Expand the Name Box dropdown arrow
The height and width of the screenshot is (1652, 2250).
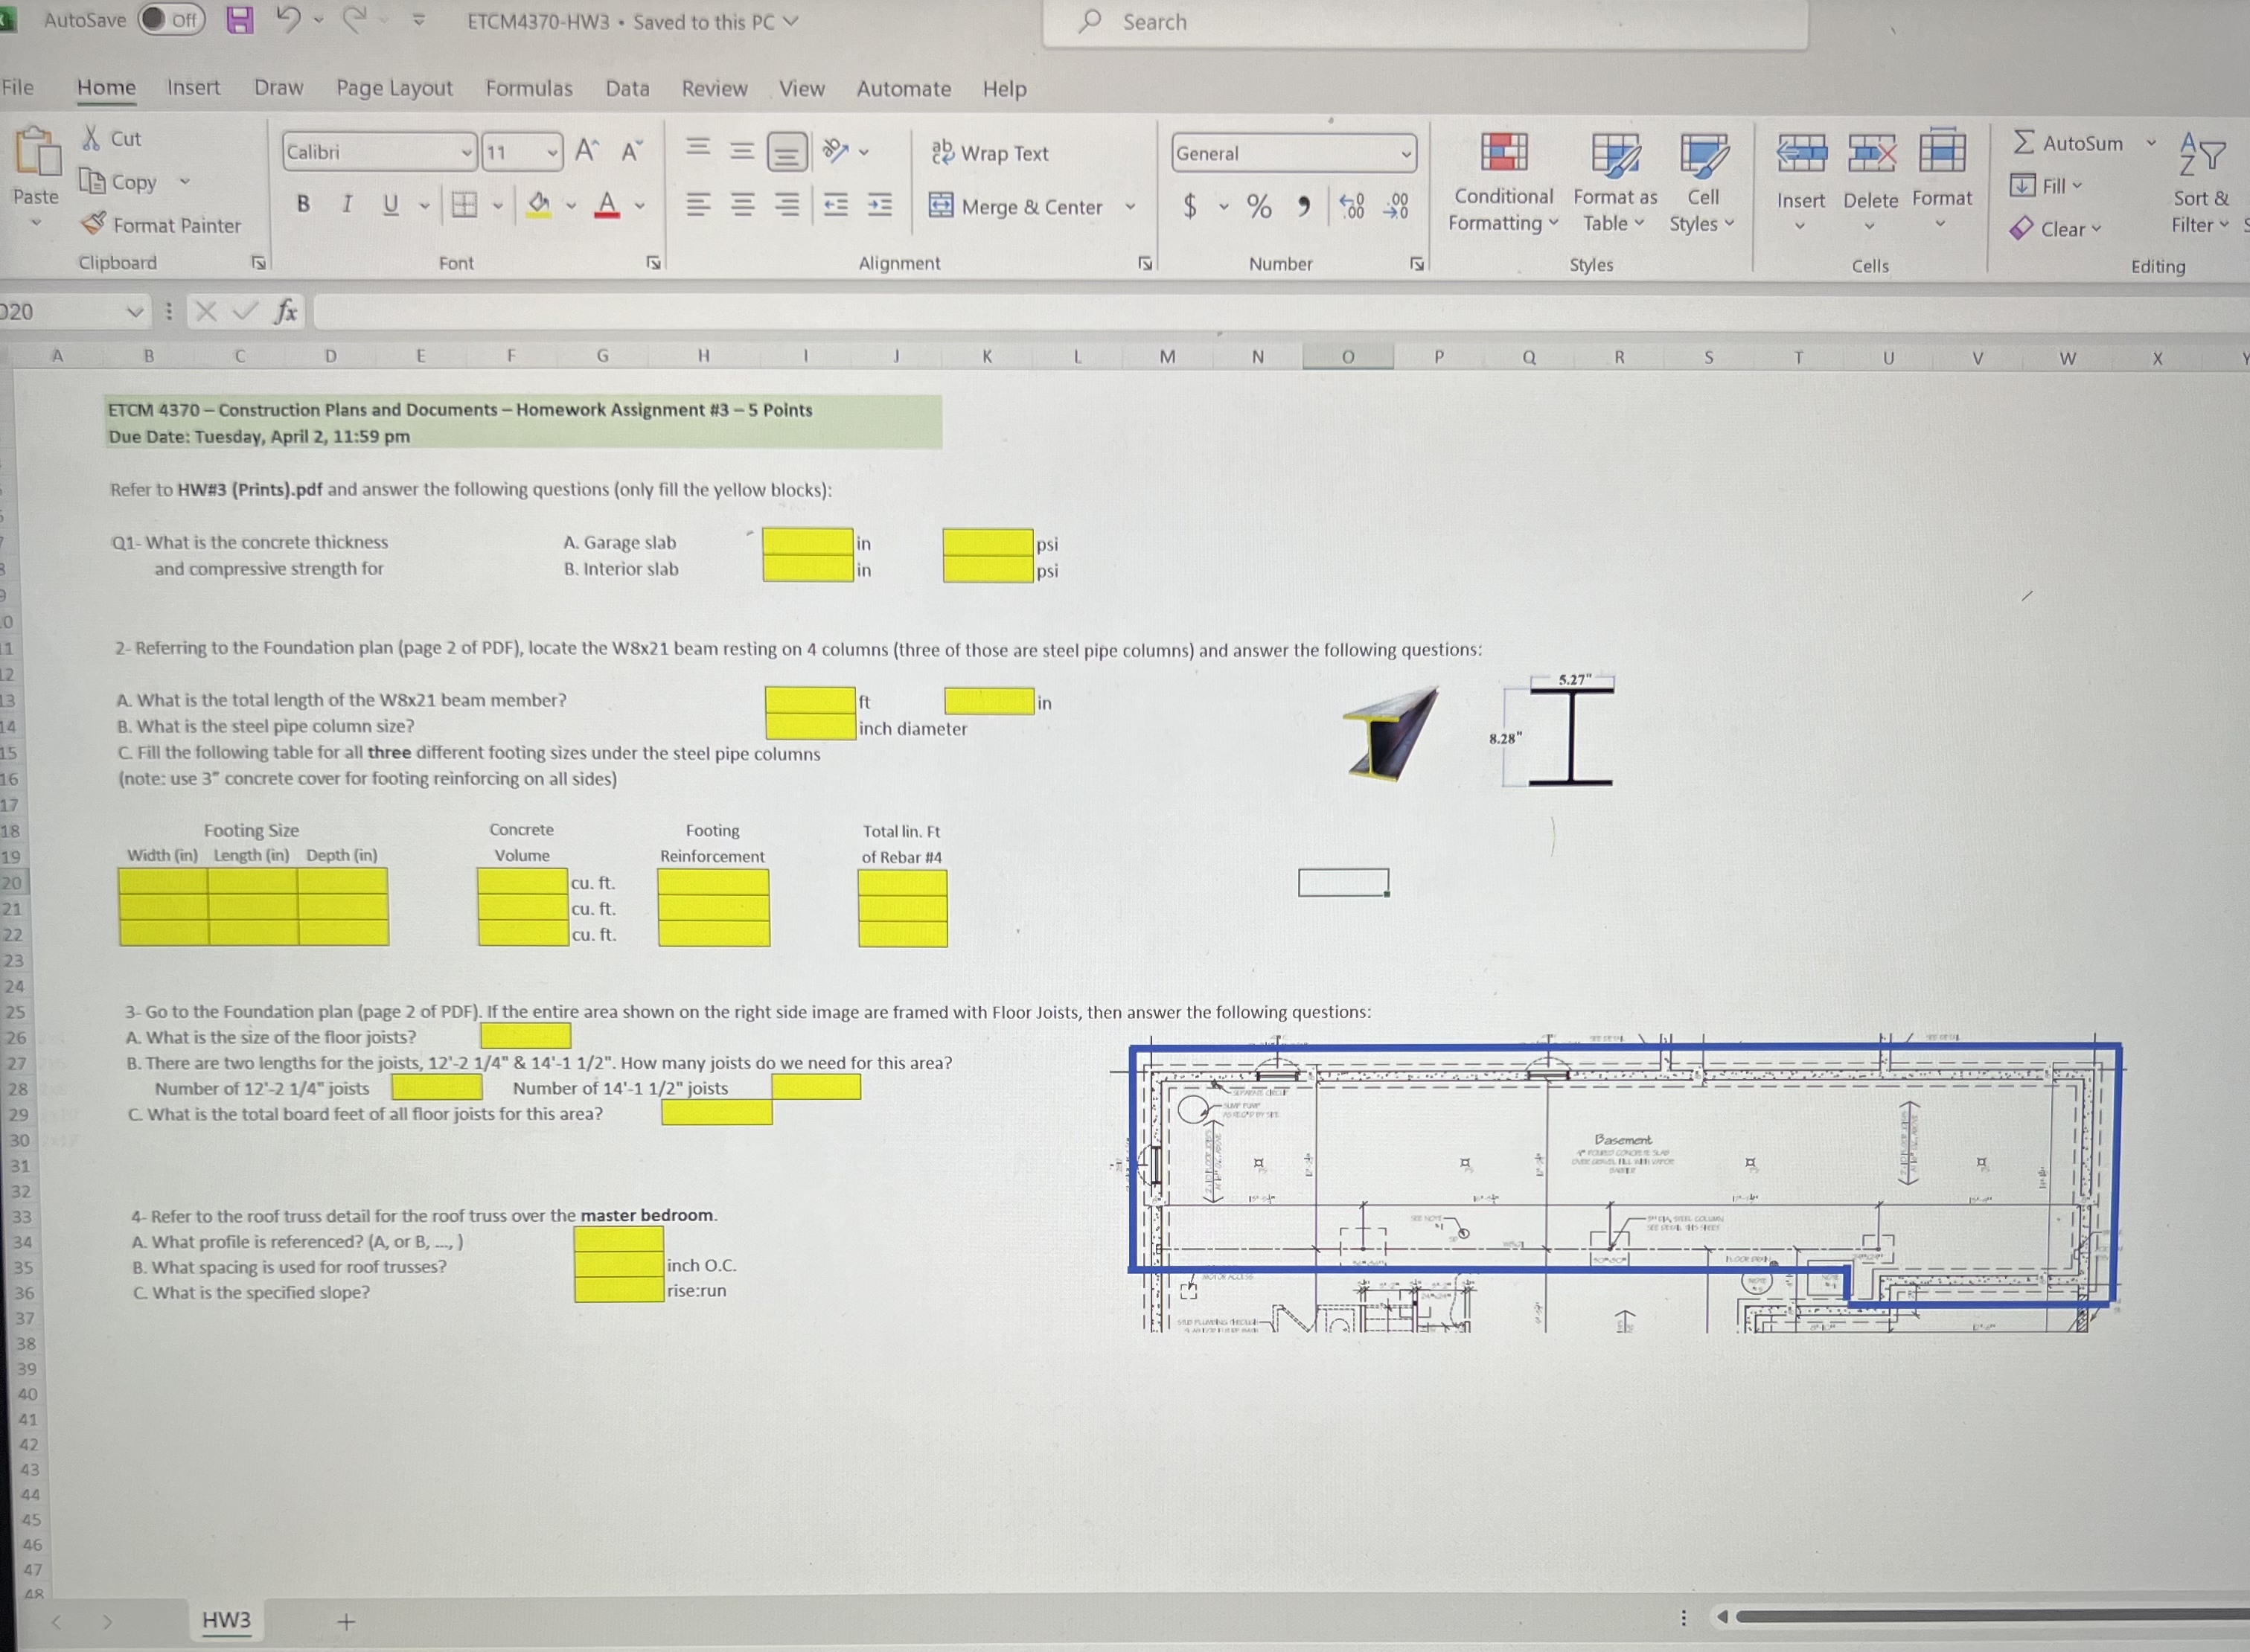[x=135, y=312]
